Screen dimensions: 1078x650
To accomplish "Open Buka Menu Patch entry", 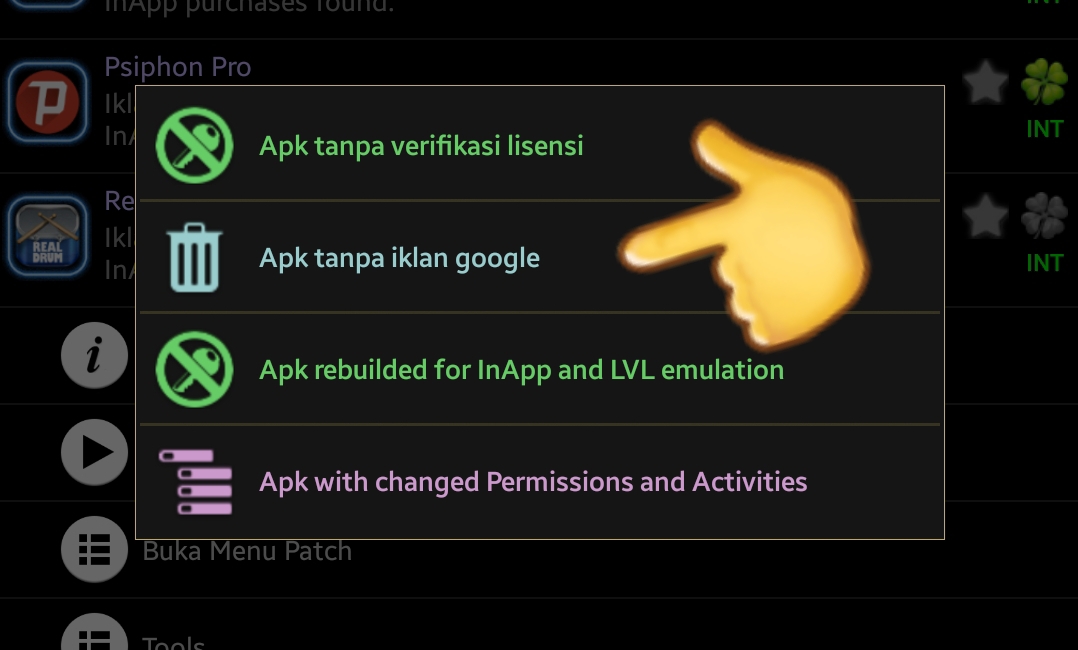I will (539, 550).
